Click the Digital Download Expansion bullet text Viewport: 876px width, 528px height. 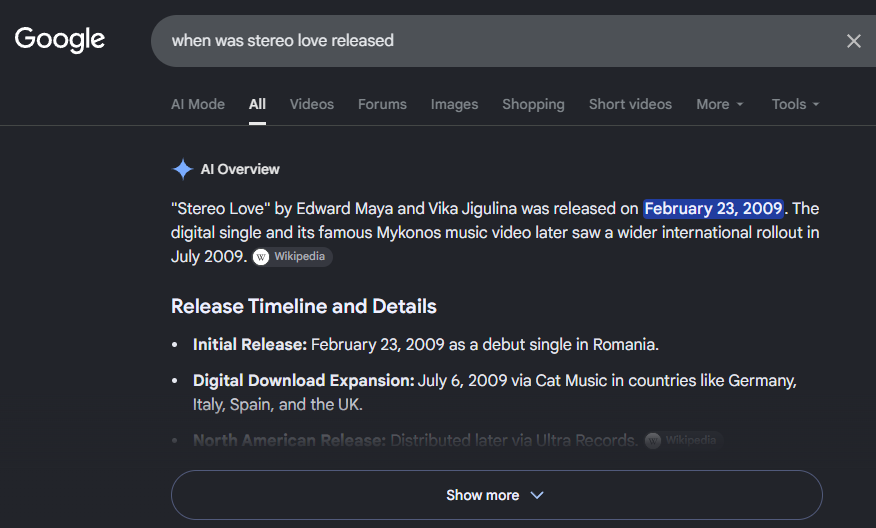click(494, 392)
